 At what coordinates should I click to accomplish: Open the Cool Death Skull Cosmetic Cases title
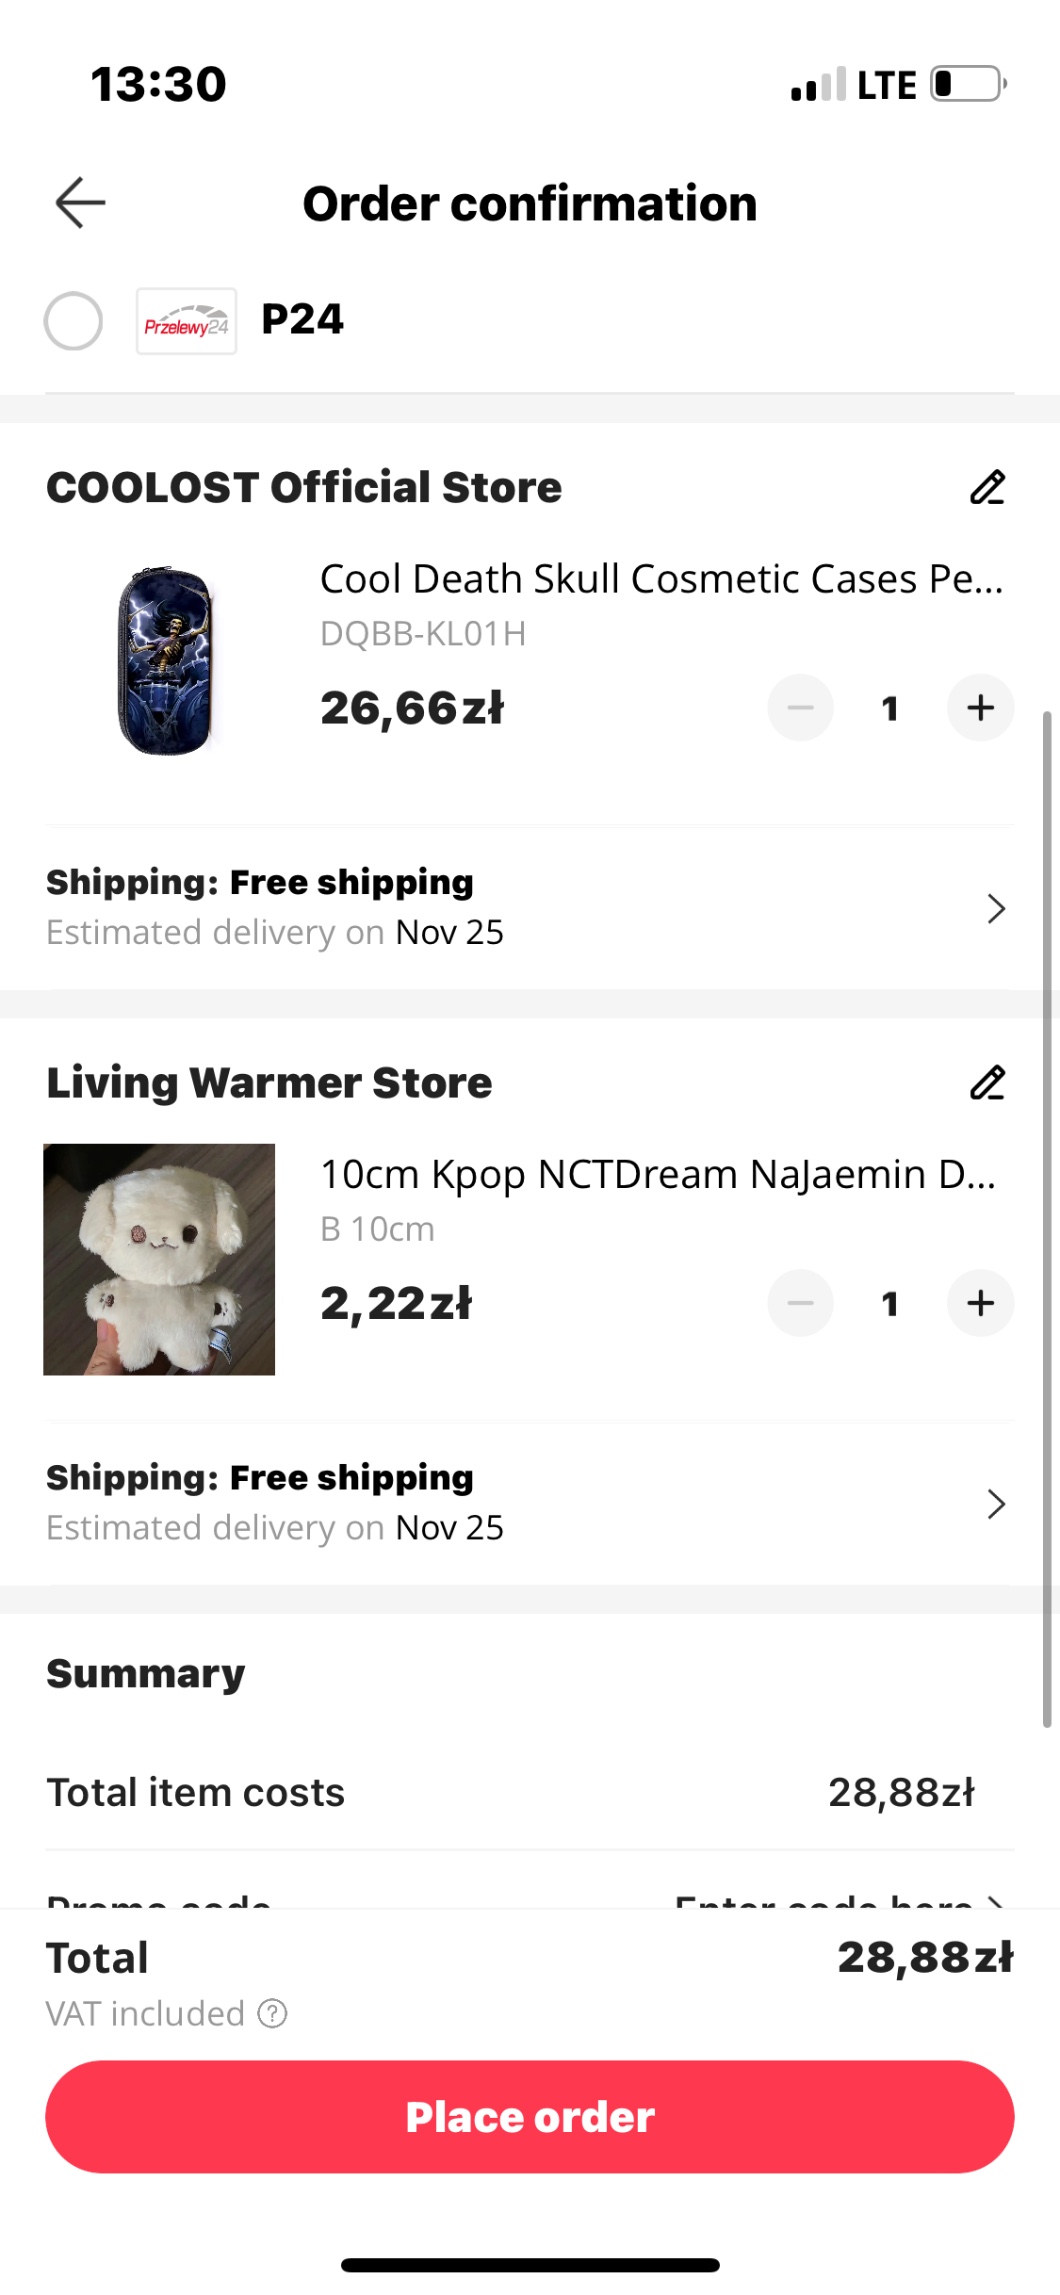click(x=660, y=579)
